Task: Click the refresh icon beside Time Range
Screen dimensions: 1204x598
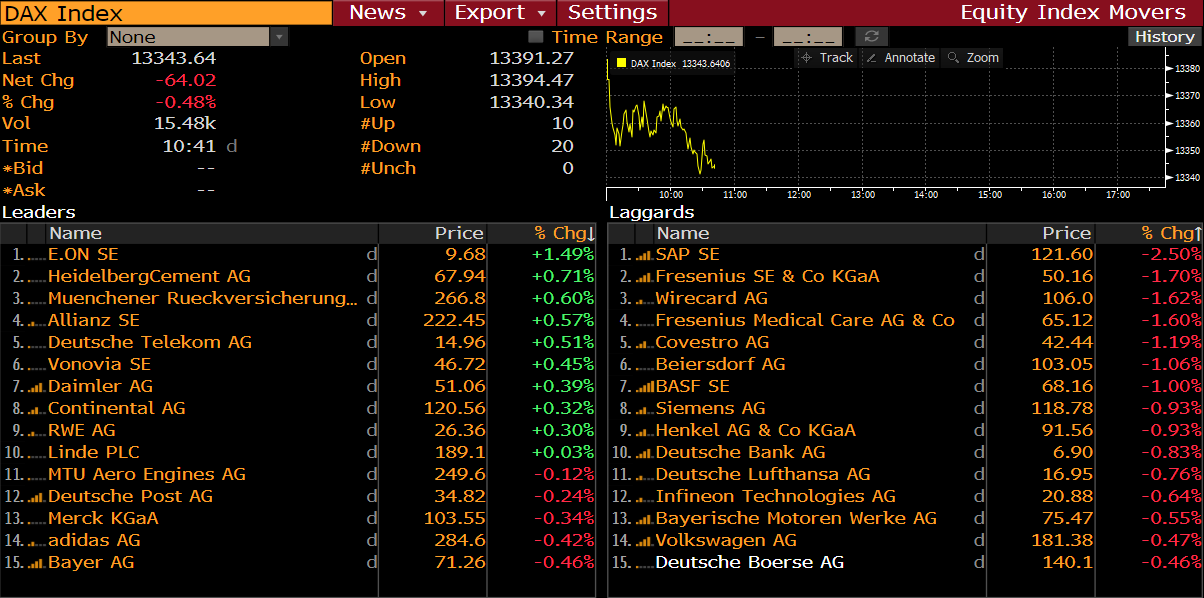Action: point(871,37)
